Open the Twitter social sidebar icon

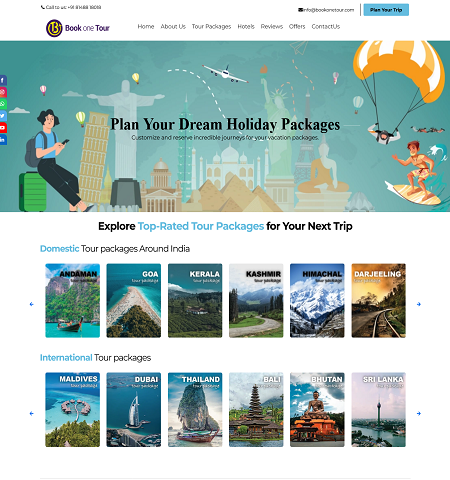pyautogui.click(x=3, y=116)
